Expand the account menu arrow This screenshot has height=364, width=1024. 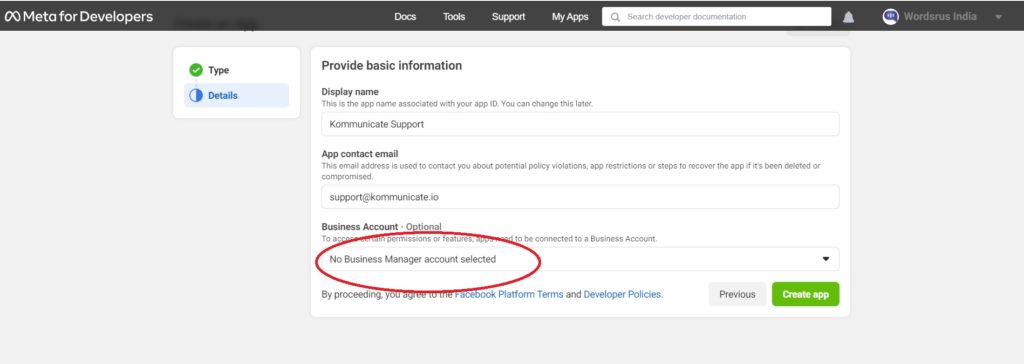tap(999, 17)
